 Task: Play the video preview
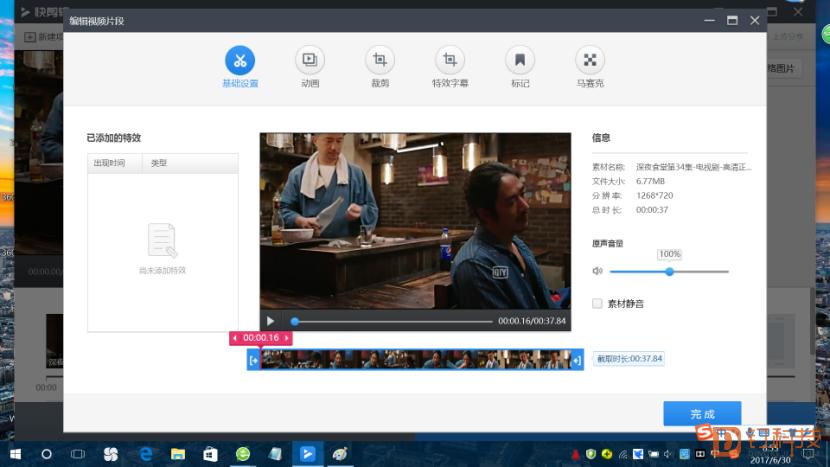pos(270,321)
